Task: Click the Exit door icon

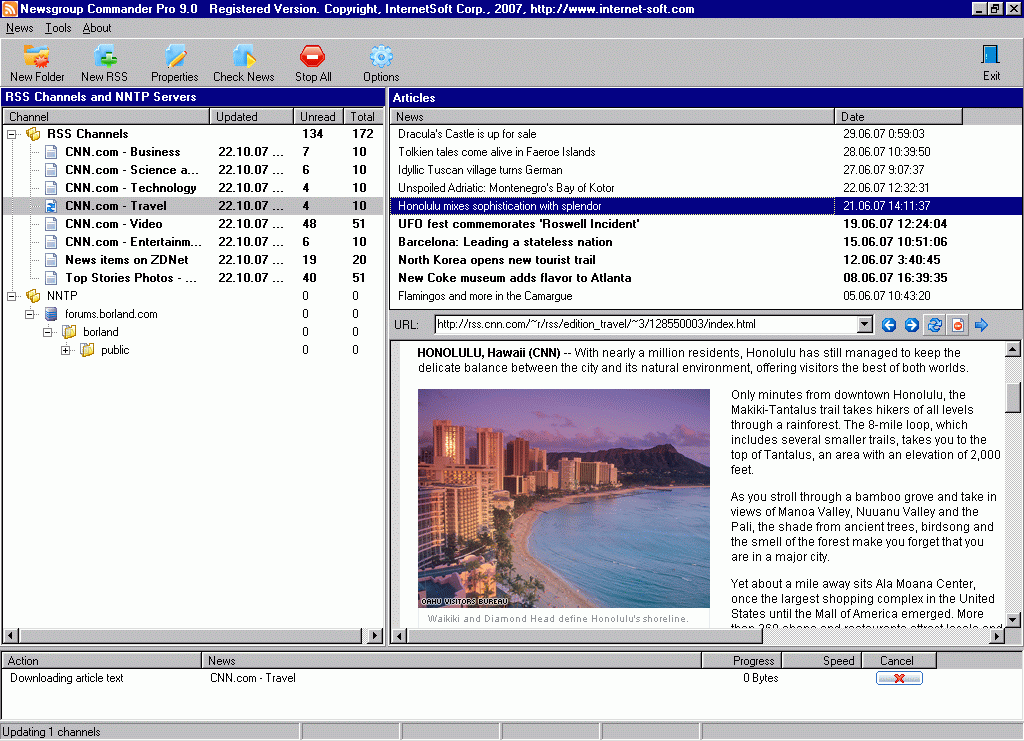Action: pos(991,56)
